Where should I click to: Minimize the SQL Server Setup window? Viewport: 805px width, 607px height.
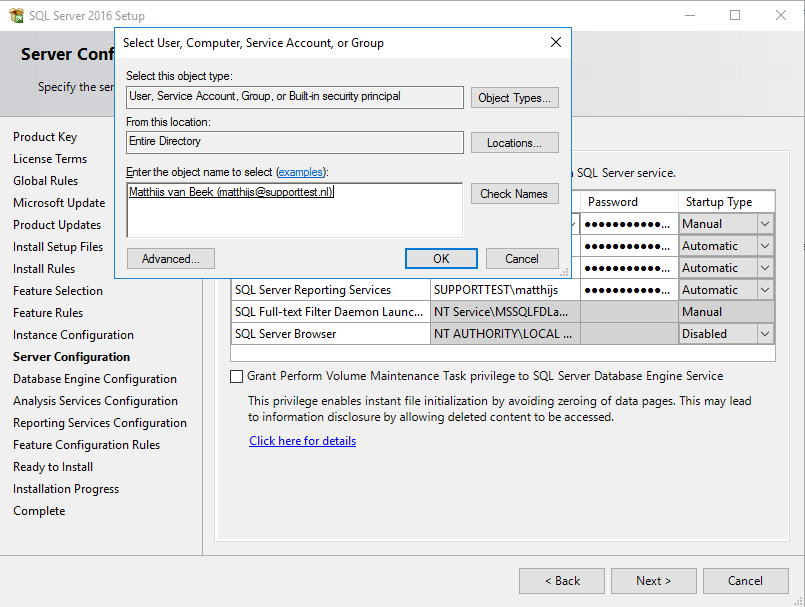[689, 15]
